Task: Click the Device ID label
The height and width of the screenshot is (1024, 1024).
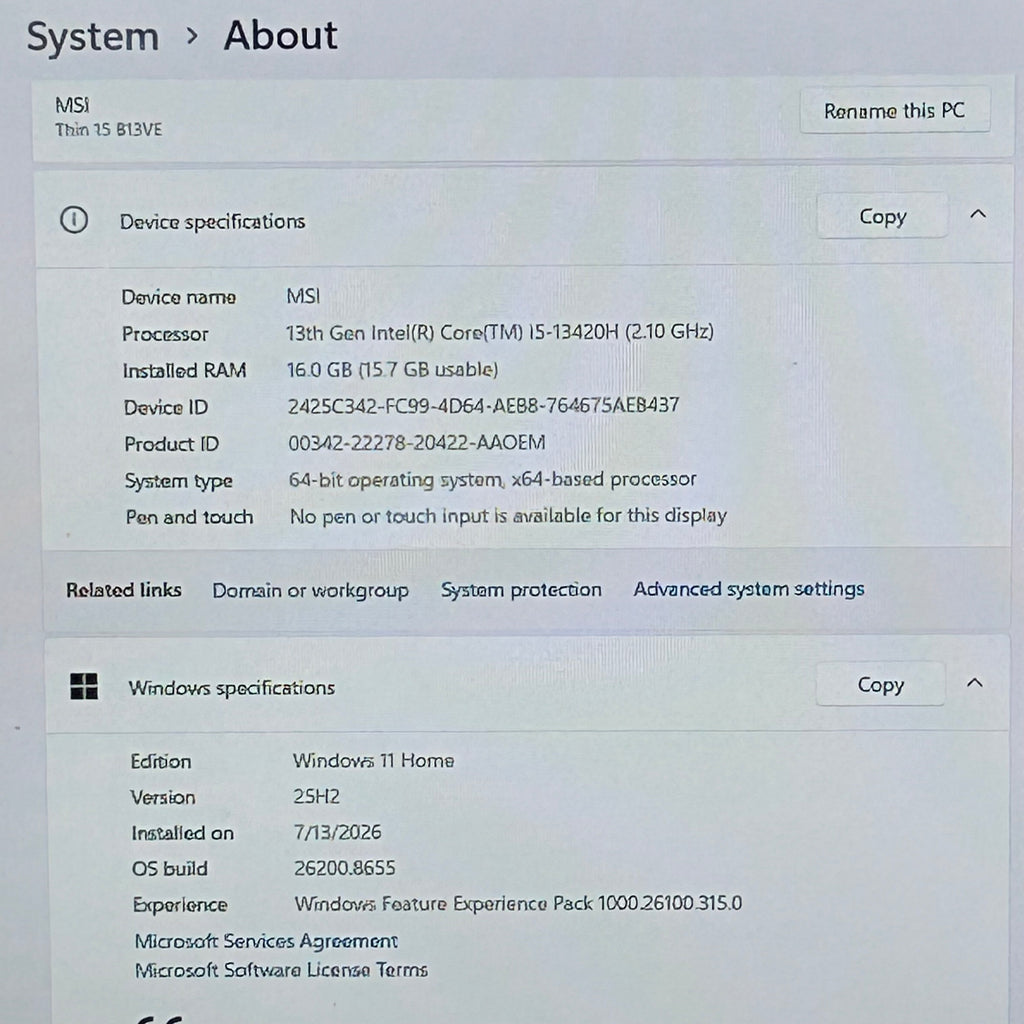Action: 166,407
